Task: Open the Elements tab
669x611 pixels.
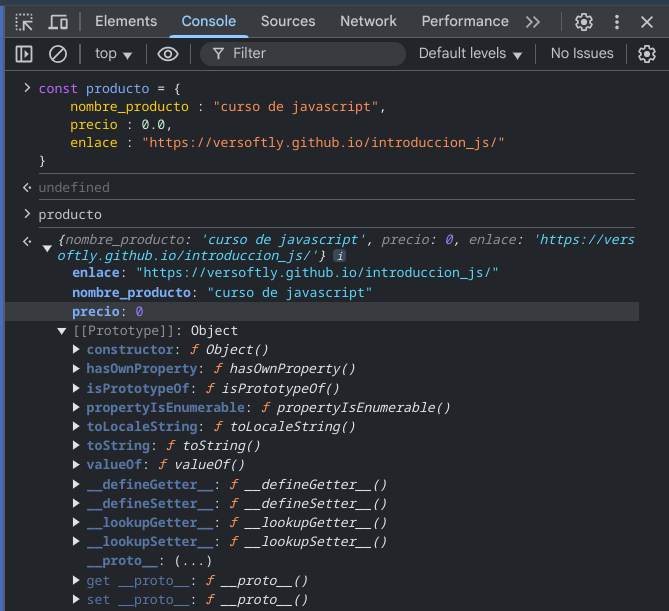Action: pos(126,21)
